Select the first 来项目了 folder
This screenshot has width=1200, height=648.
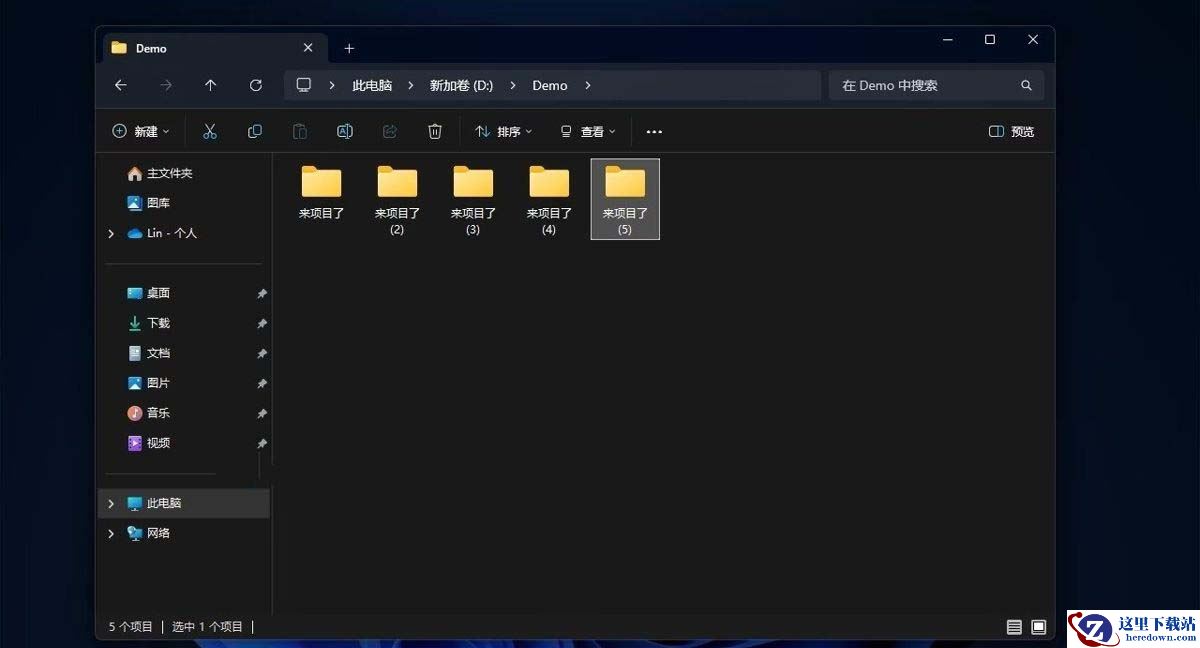(321, 193)
